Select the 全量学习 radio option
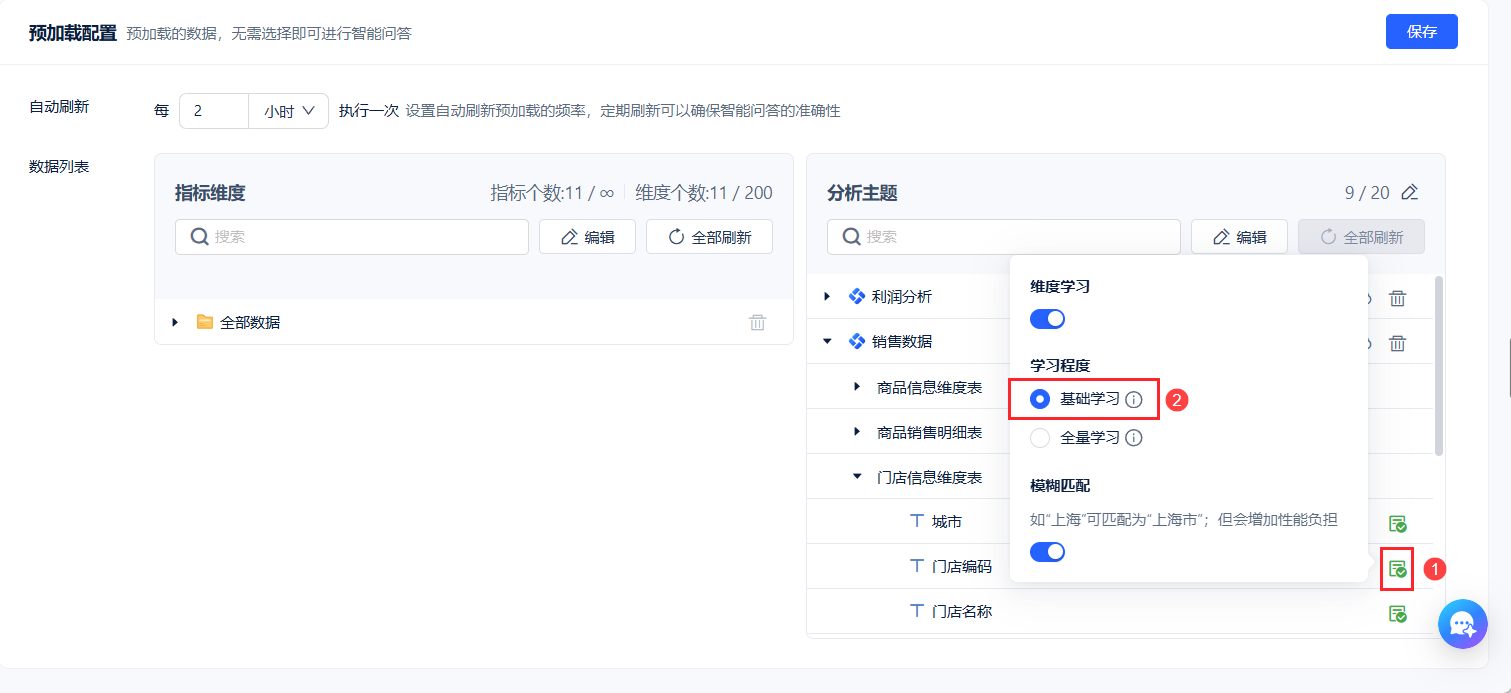Image resolution: width=1511 pixels, height=693 pixels. (1040, 438)
